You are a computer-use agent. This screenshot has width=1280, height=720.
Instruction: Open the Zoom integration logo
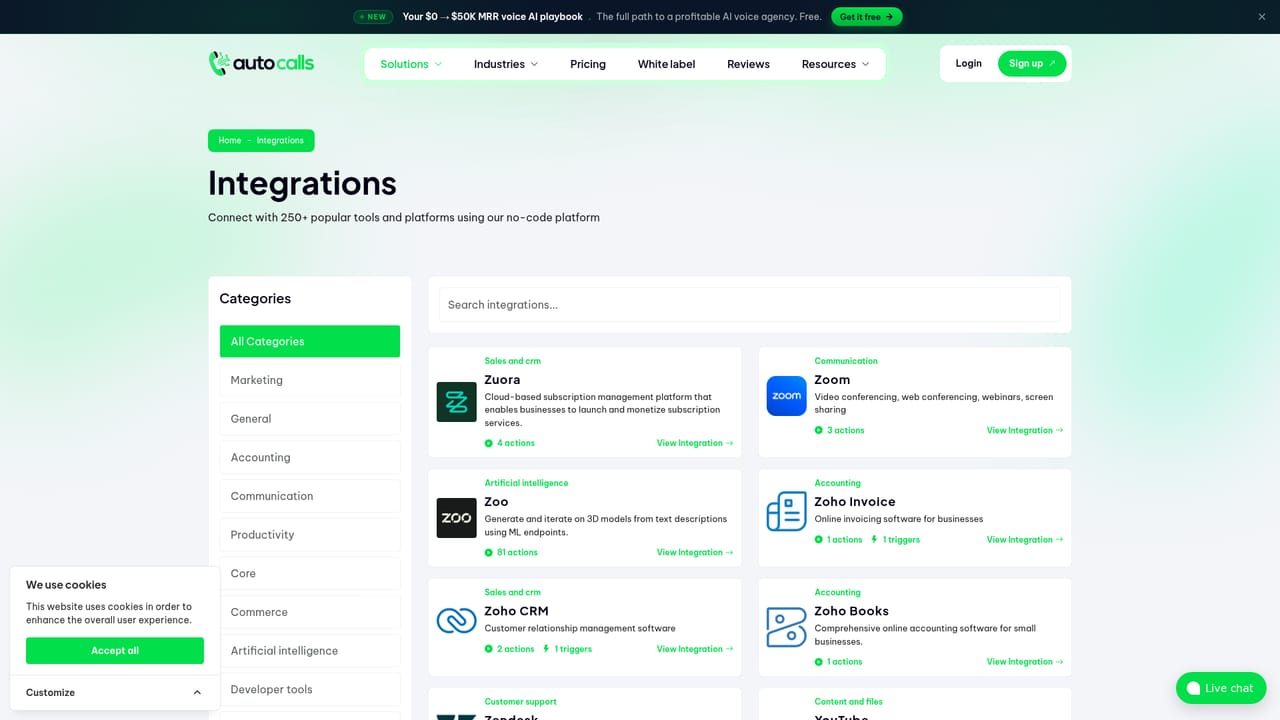pos(786,396)
